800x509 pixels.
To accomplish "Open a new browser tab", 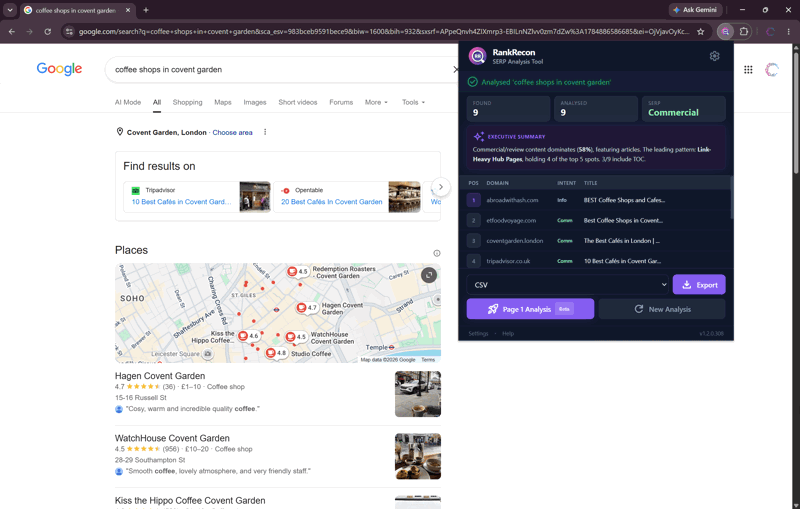I will pyautogui.click(x=146, y=10).
